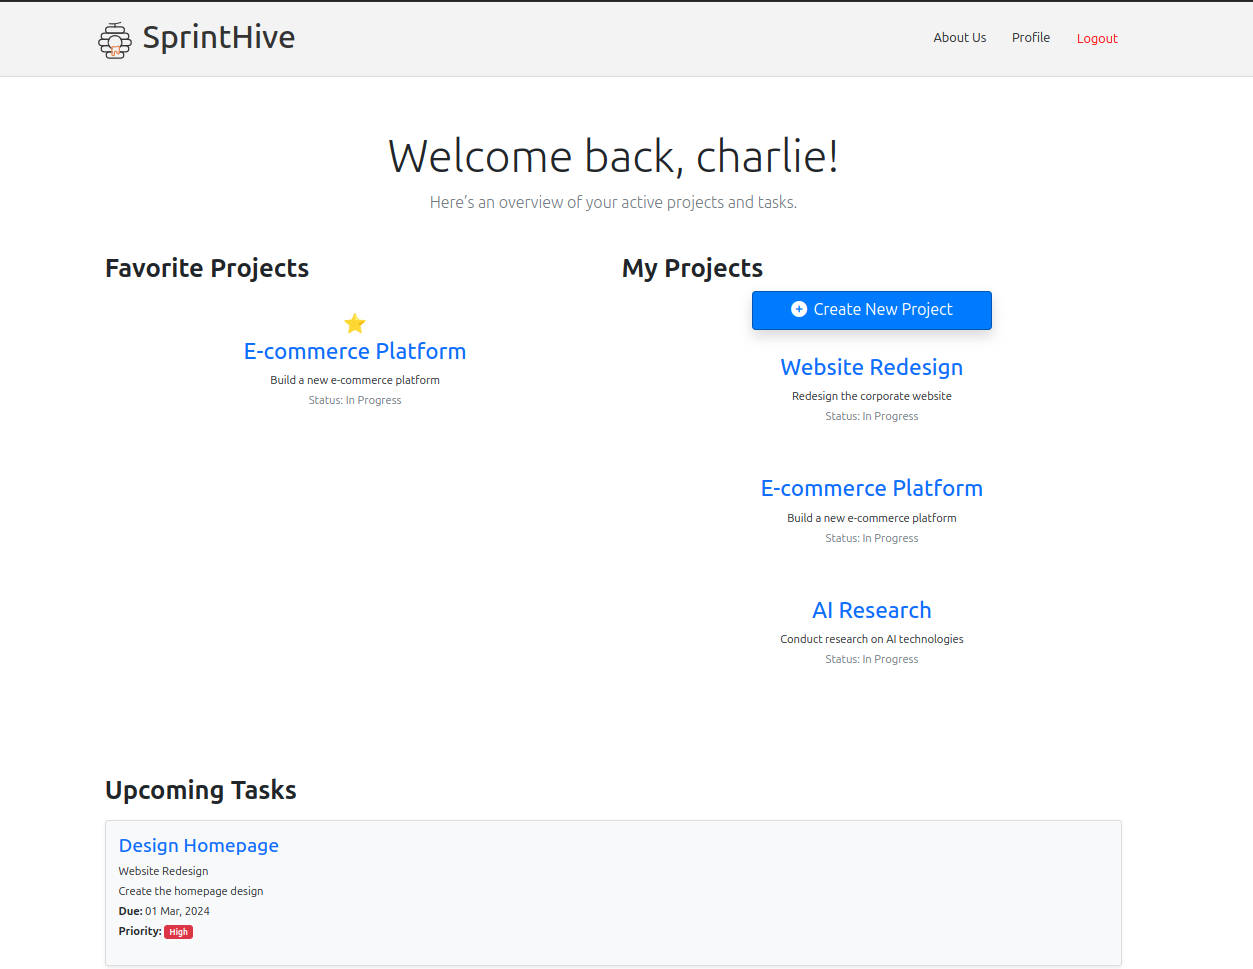The image size is (1253, 969).
Task: Click the Favorite Projects heading
Action: [206, 268]
